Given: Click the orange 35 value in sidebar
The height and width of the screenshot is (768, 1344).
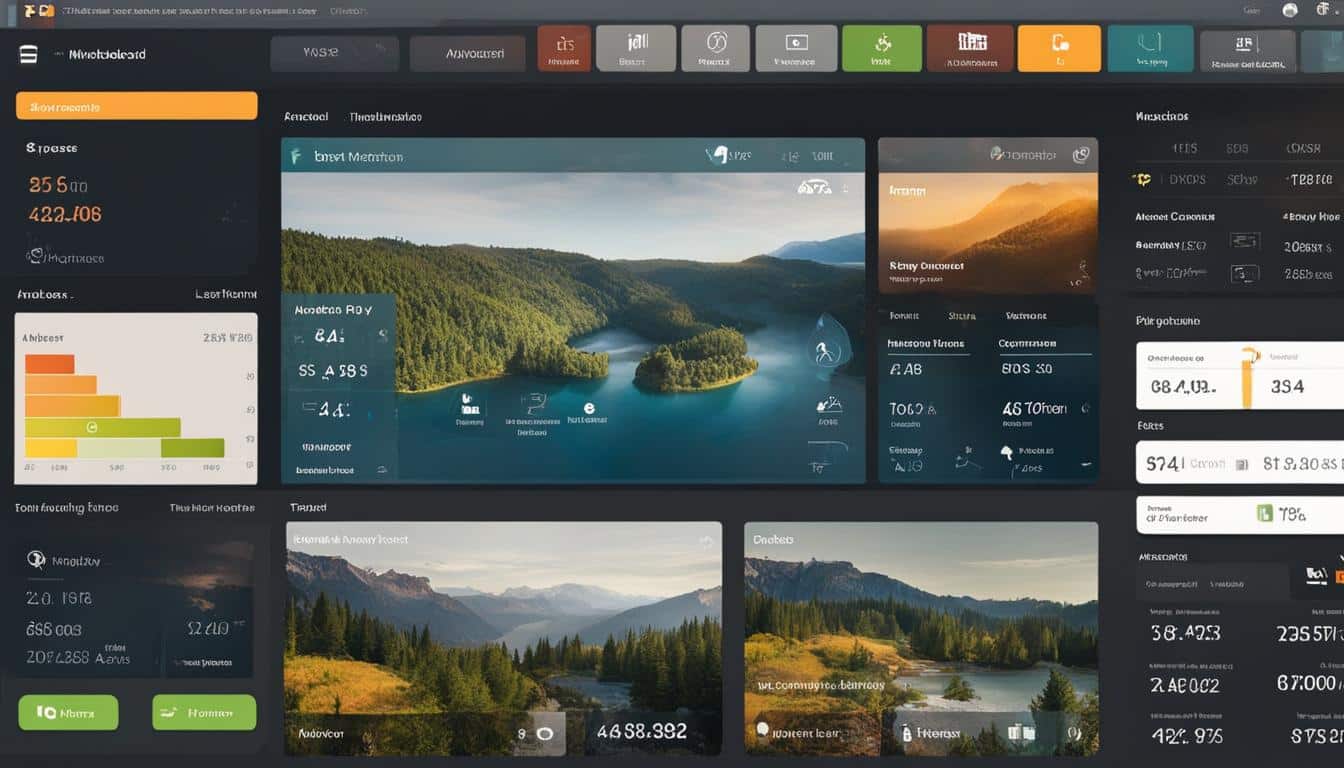Looking at the screenshot, I should click(x=58, y=185).
